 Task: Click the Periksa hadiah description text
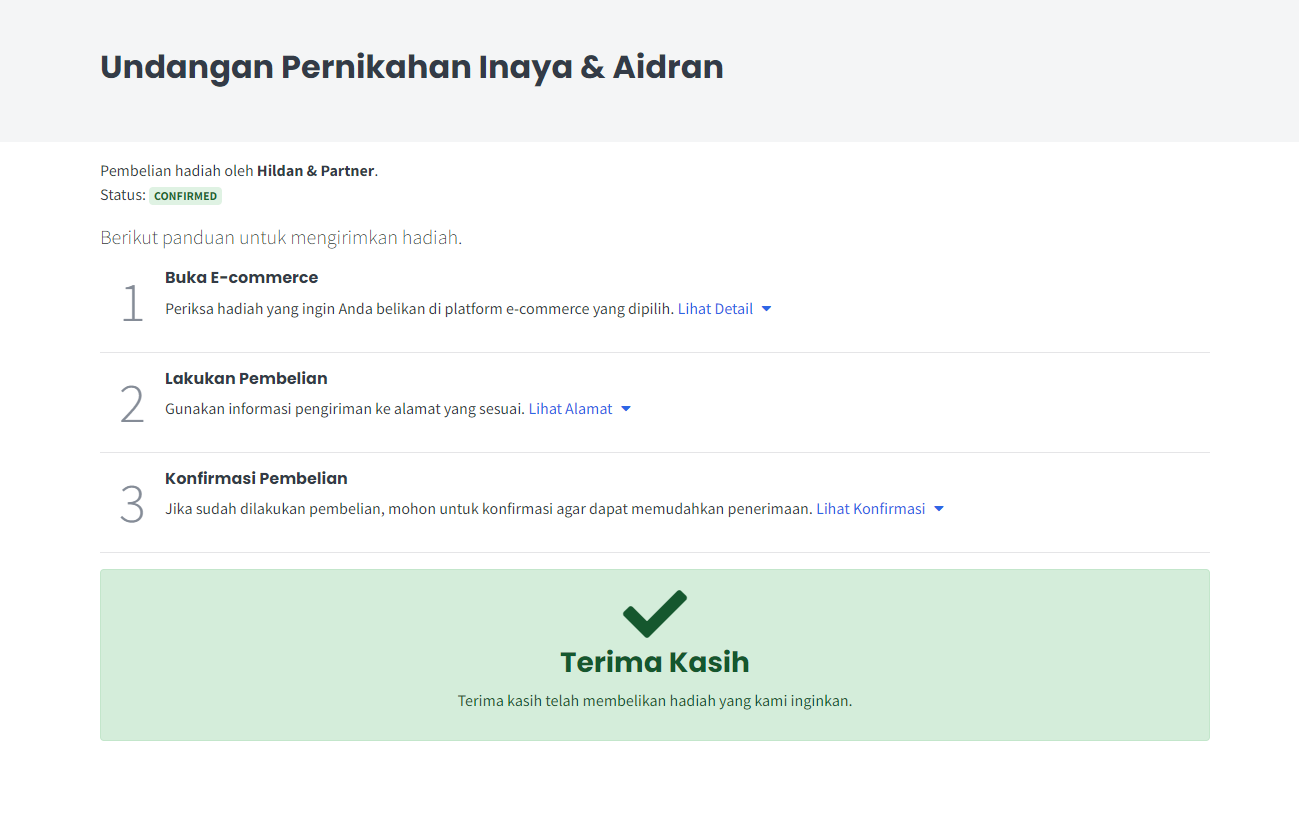pos(419,309)
